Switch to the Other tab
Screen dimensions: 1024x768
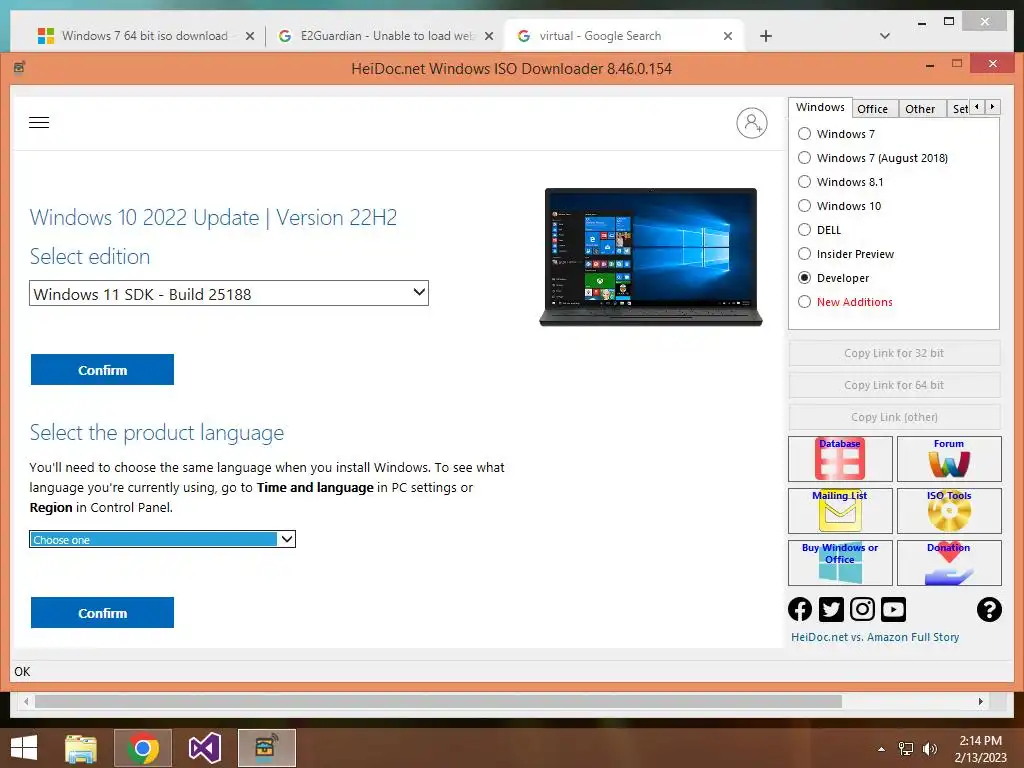[x=920, y=108]
